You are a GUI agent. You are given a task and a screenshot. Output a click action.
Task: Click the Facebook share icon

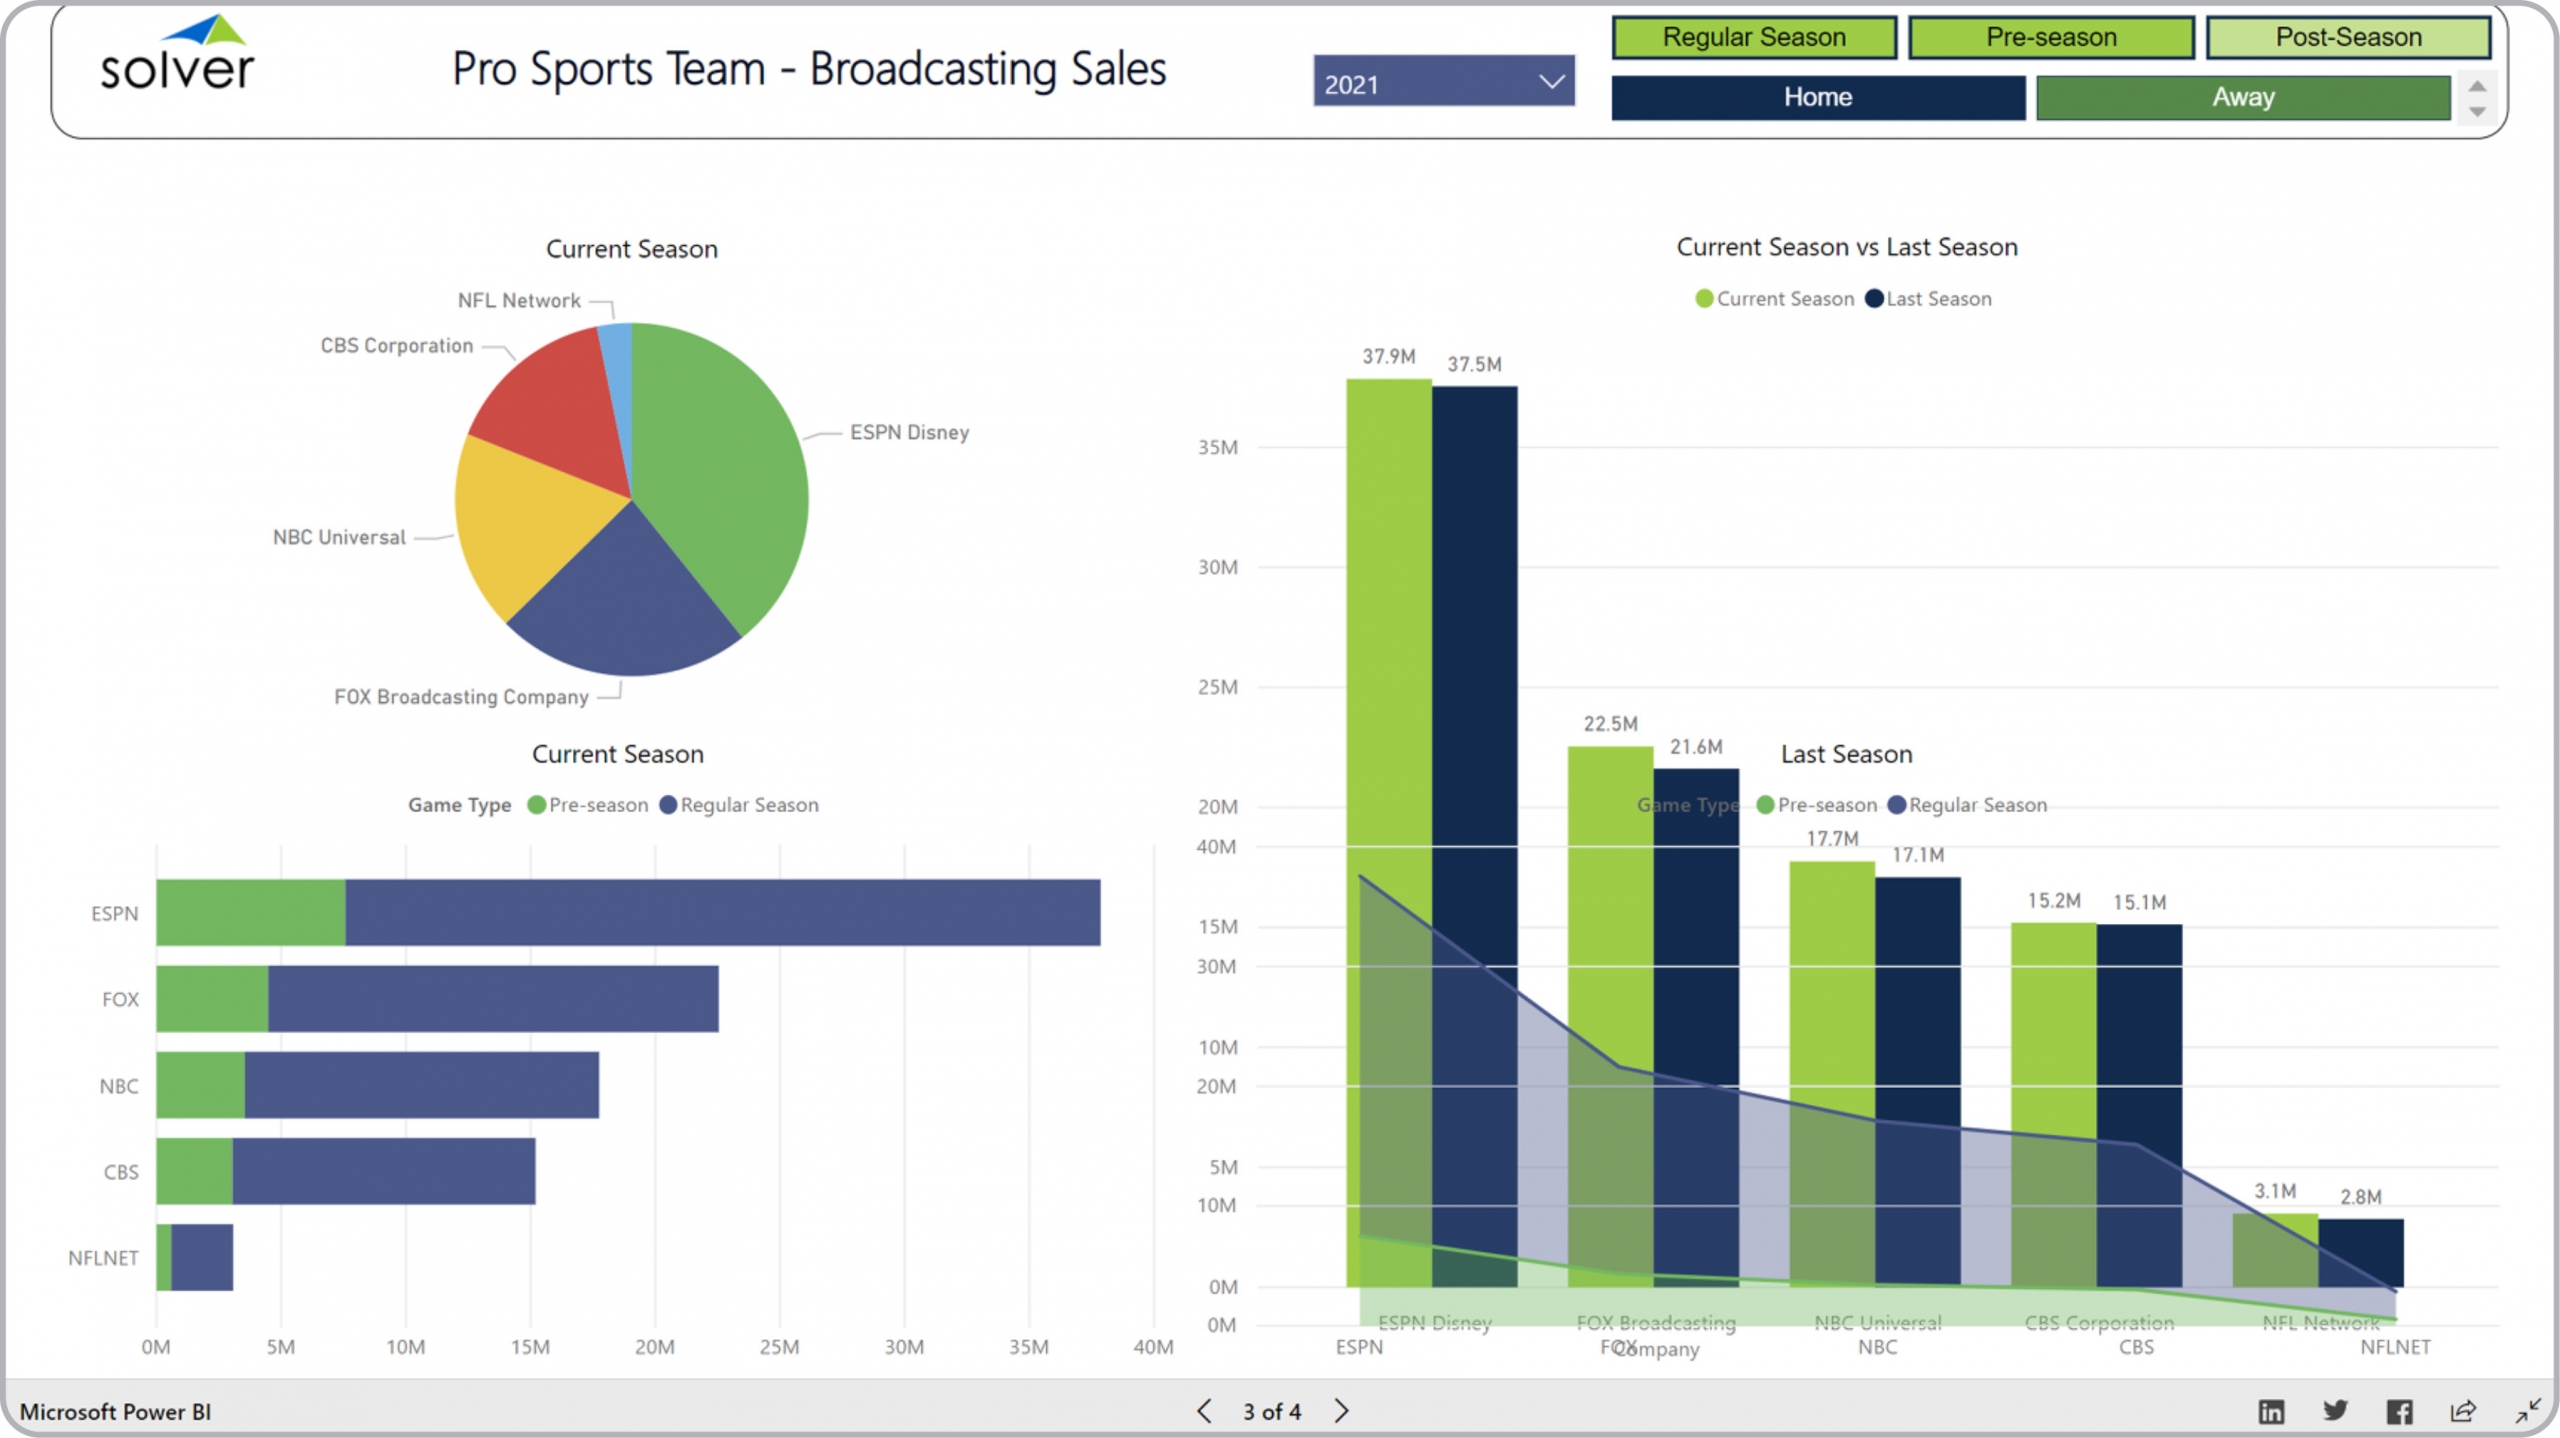click(2399, 1411)
